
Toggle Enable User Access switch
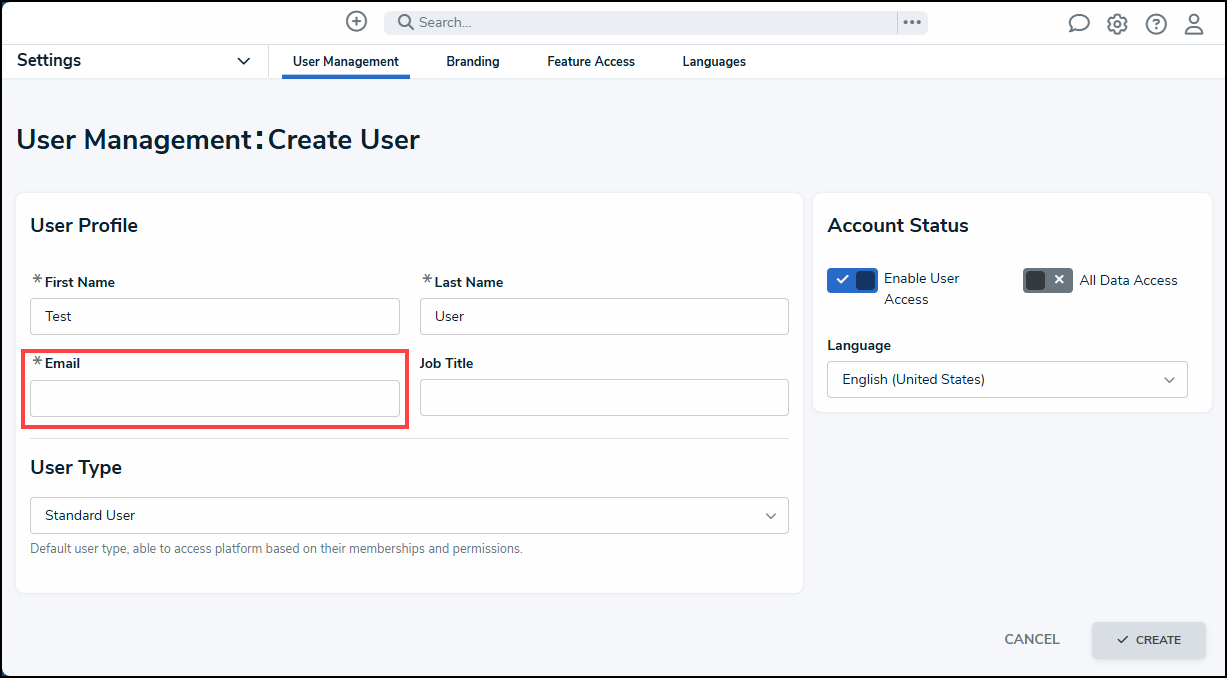[852, 280]
